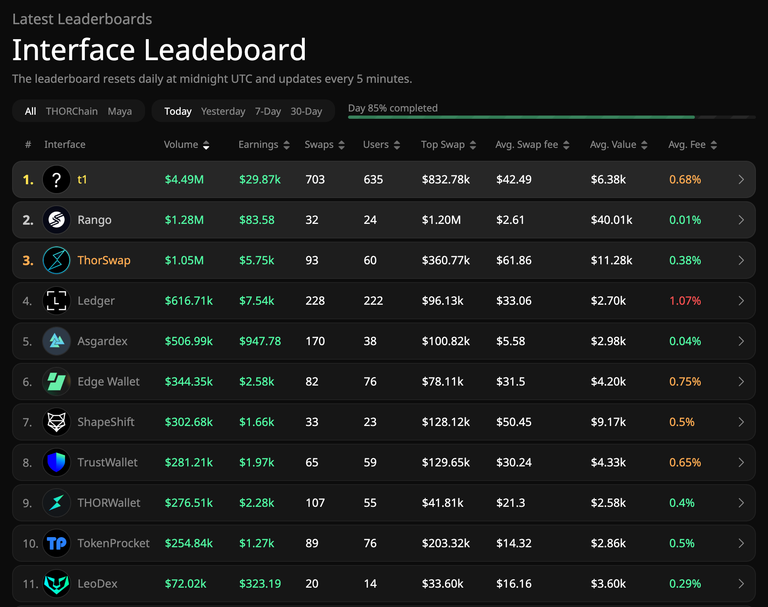
Task: Click the t1 question mark logo
Action: pyautogui.click(x=56, y=179)
